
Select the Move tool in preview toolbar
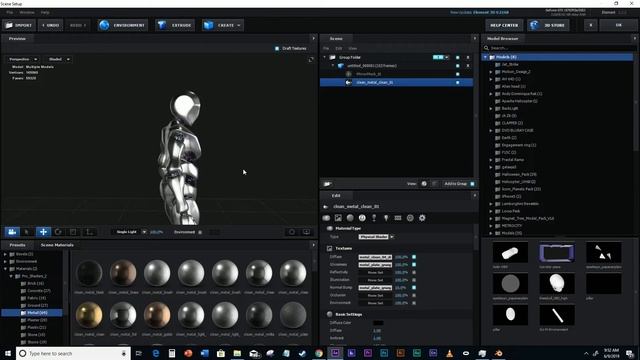tap(43, 232)
